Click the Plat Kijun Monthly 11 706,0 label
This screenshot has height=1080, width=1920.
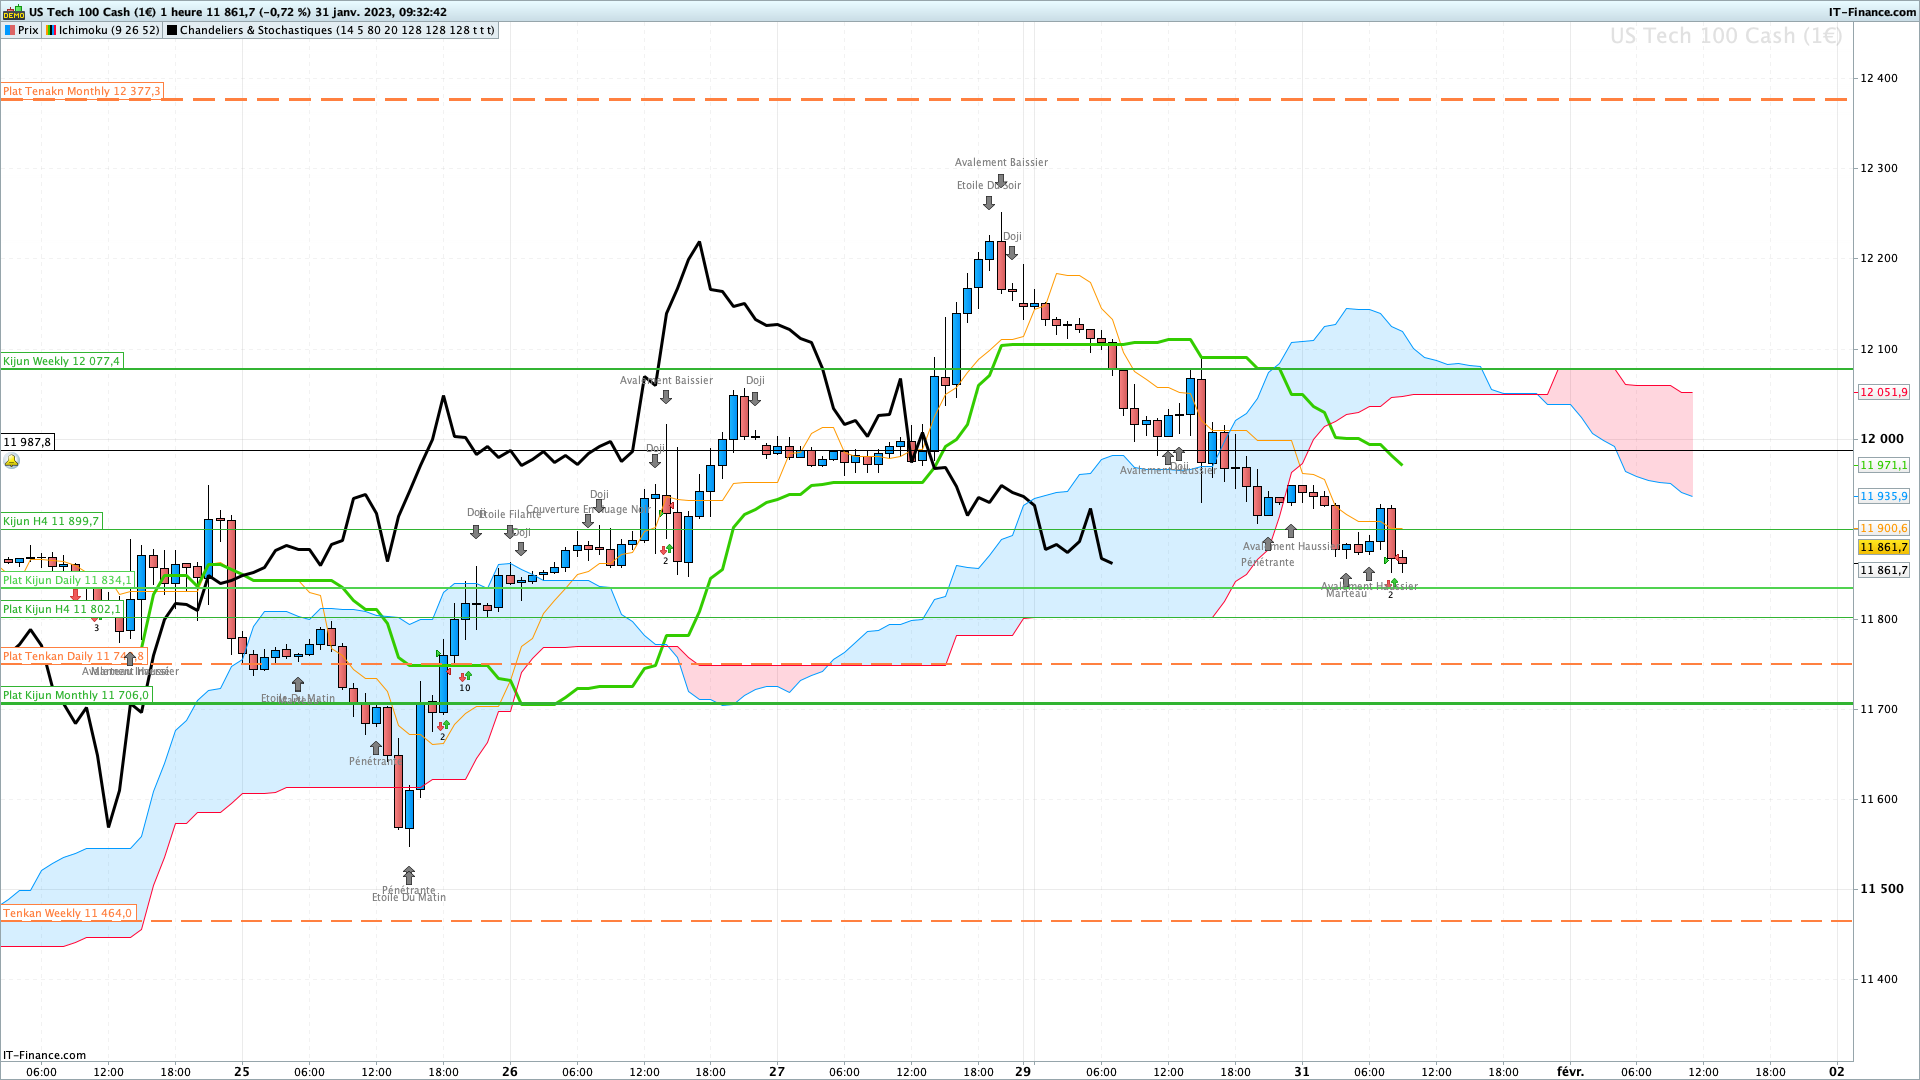click(x=76, y=695)
